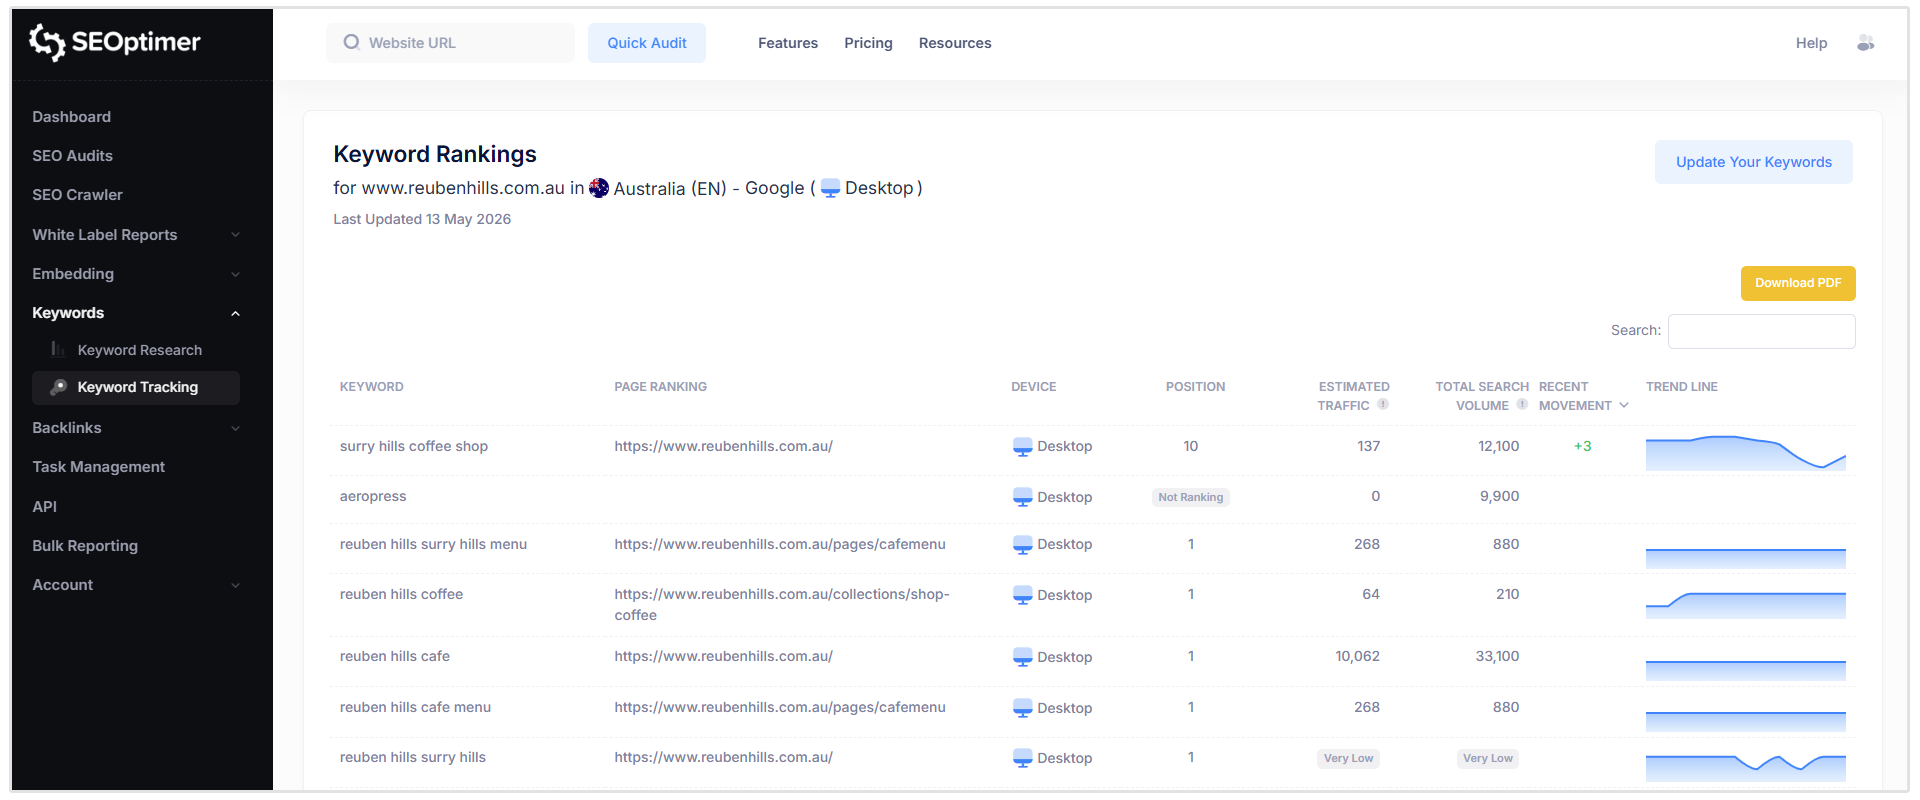
Task: Click the Keyword Research bar chart icon
Action: (x=58, y=349)
